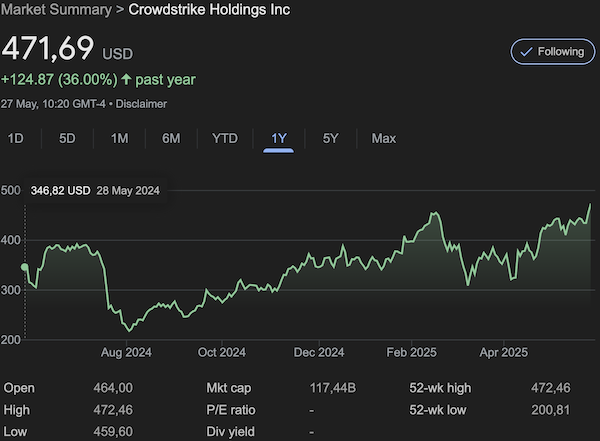The height and width of the screenshot is (441, 600).
Task: Click the checkmark icon in Following button
Action: click(x=527, y=52)
